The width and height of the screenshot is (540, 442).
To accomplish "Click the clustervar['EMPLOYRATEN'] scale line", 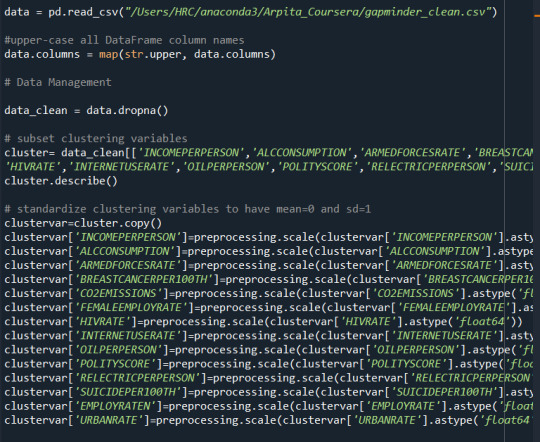I will [269, 407].
